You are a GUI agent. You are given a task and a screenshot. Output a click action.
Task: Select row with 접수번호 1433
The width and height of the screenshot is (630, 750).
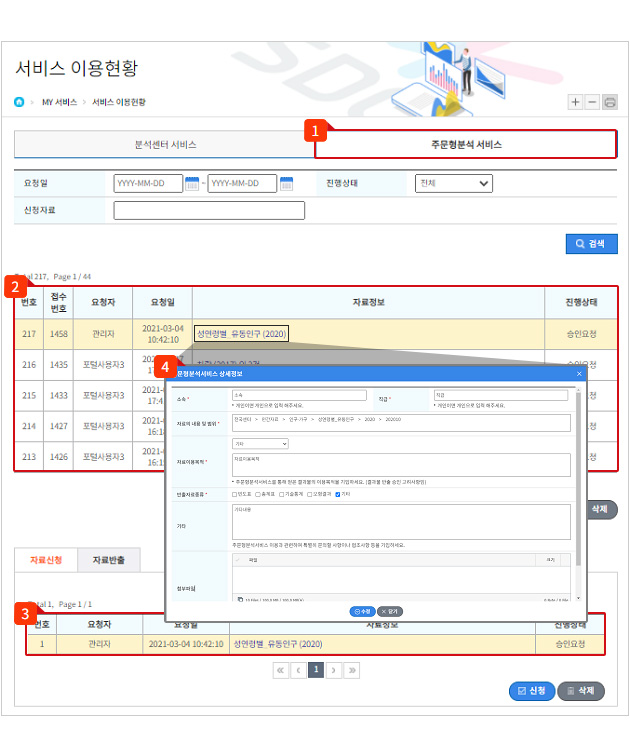tap(316, 396)
